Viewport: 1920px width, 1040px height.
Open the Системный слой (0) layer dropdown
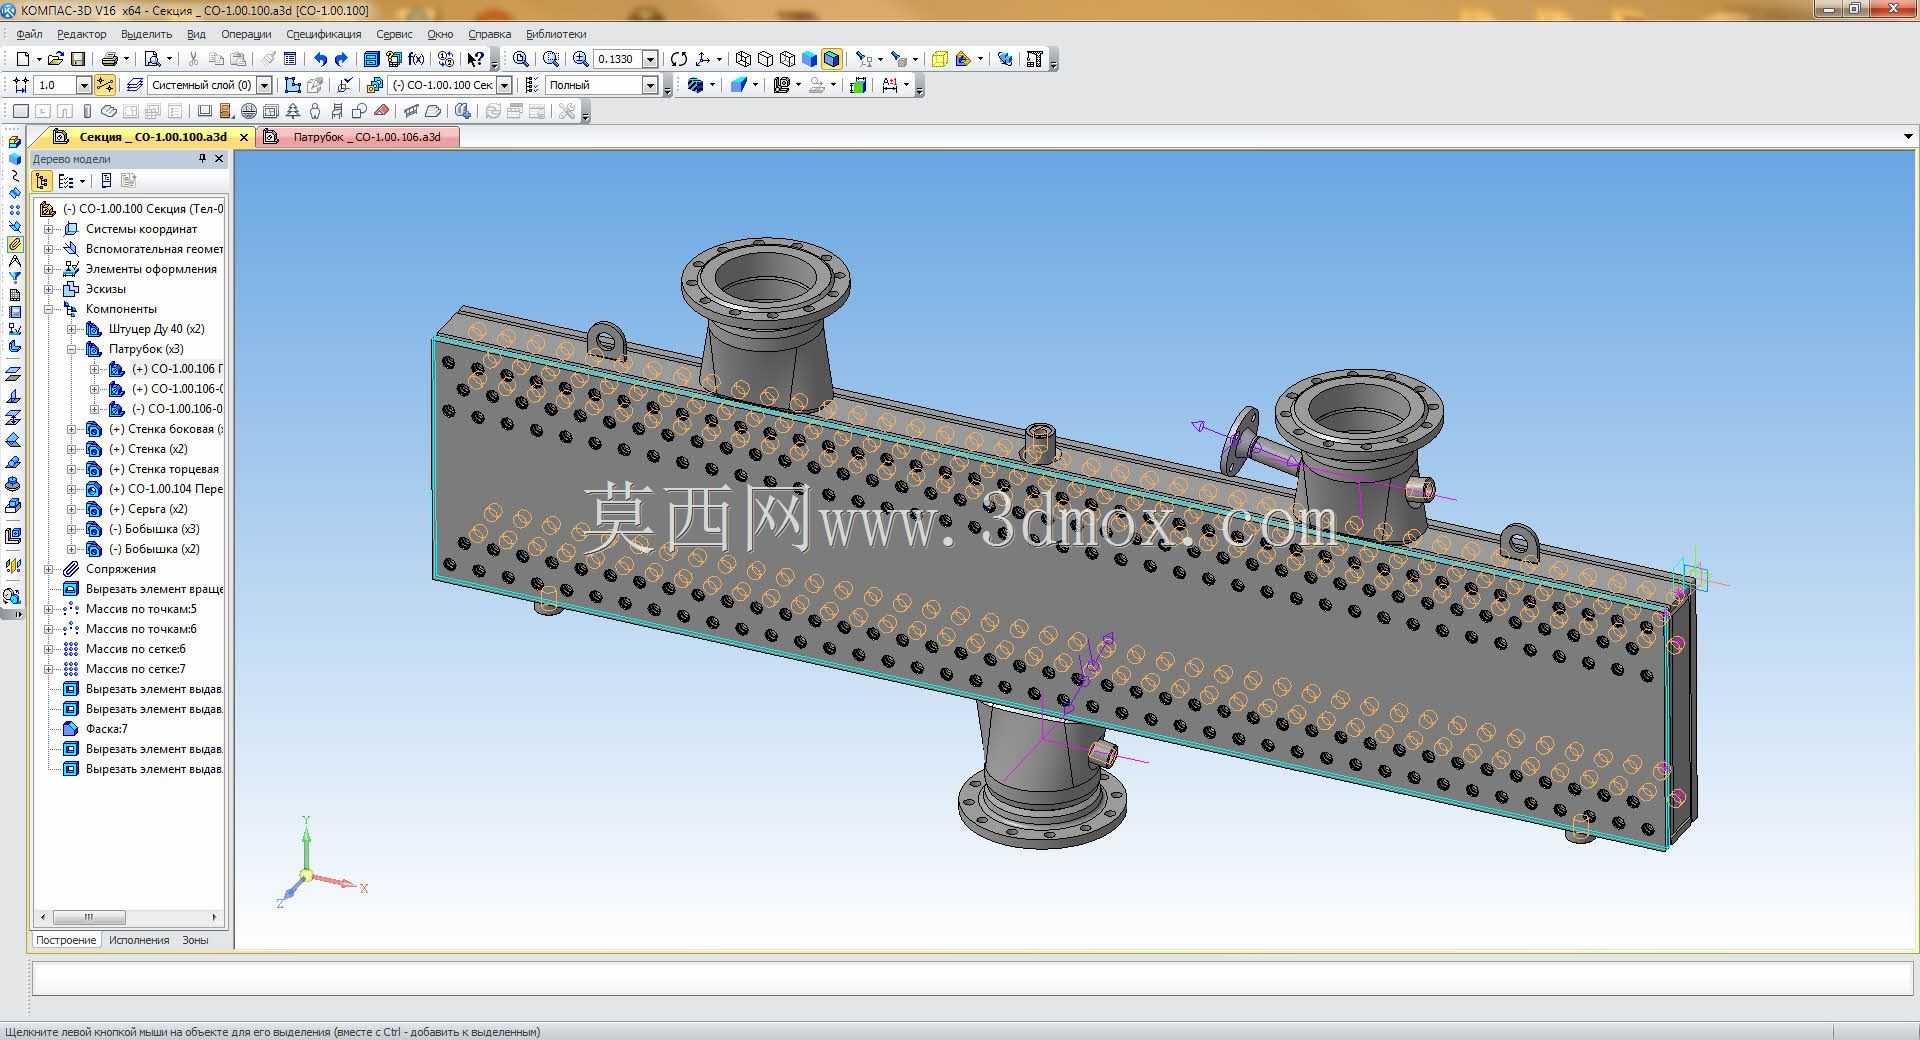265,85
